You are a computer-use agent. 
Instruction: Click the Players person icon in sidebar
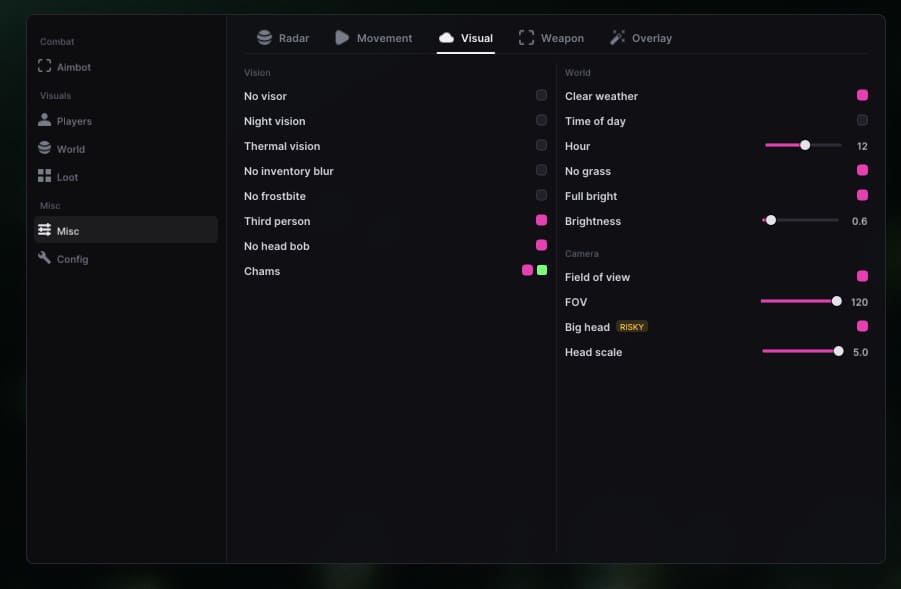pyautogui.click(x=44, y=120)
